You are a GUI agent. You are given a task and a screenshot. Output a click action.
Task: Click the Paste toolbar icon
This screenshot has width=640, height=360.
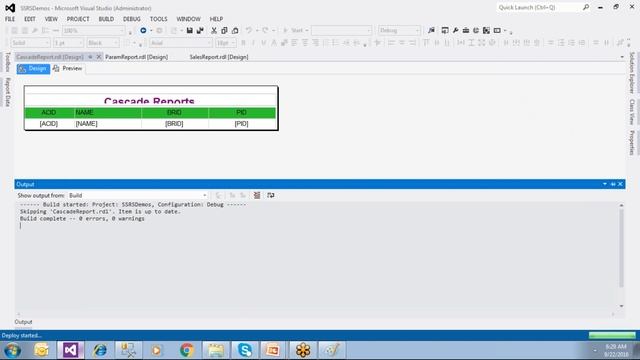click(235, 31)
